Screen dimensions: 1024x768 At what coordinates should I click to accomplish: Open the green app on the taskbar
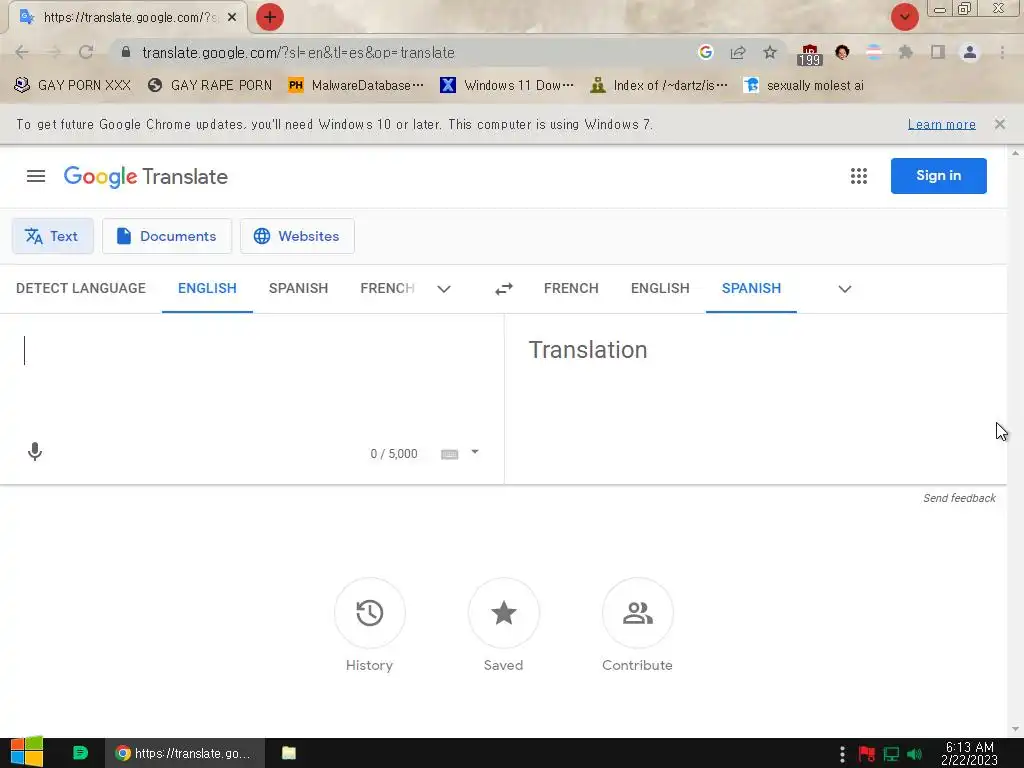[80, 753]
